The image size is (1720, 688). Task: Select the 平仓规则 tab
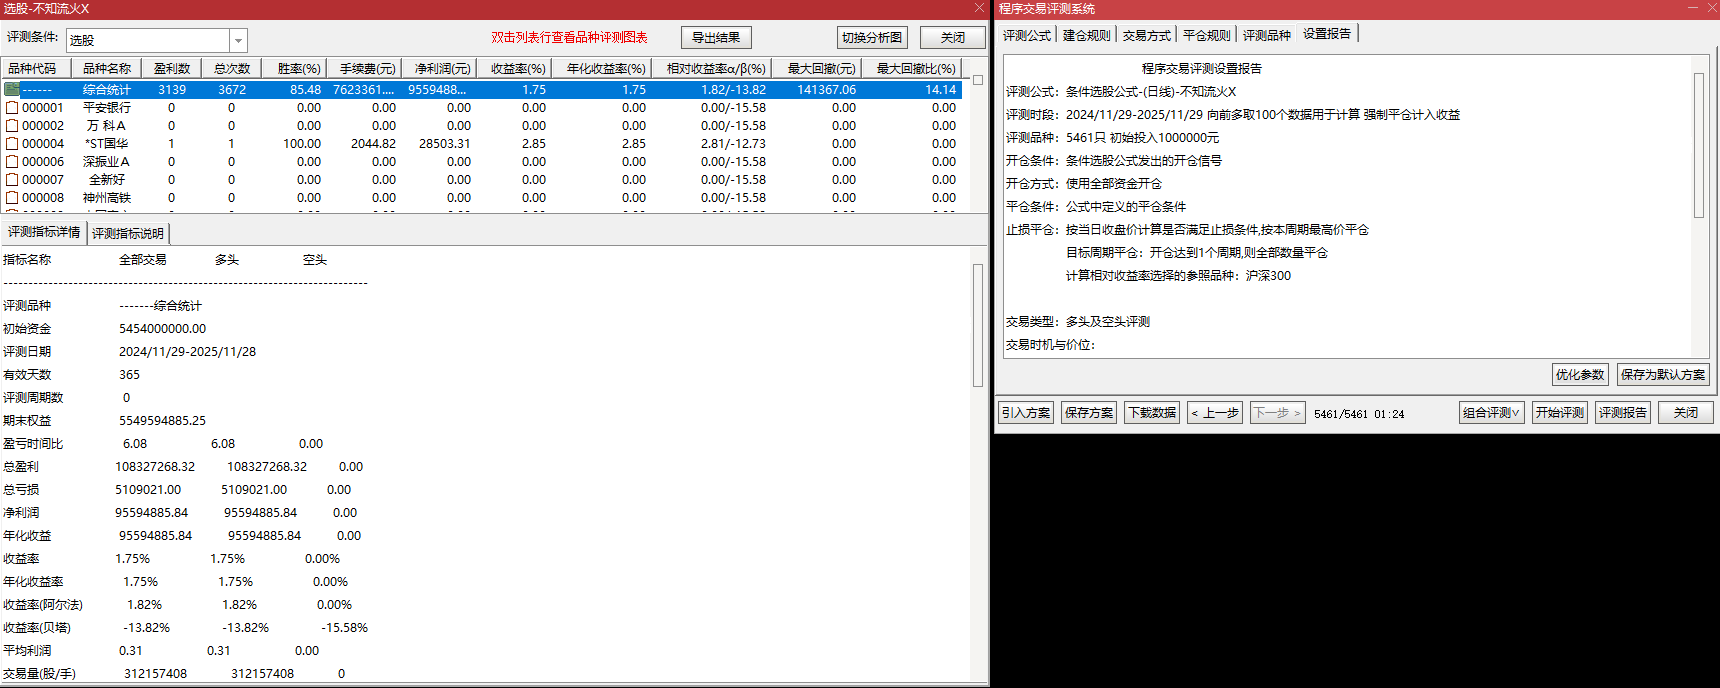tap(1206, 35)
